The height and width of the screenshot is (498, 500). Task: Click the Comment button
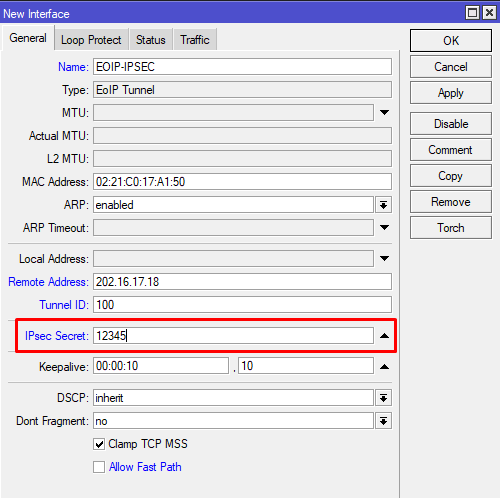451,150
